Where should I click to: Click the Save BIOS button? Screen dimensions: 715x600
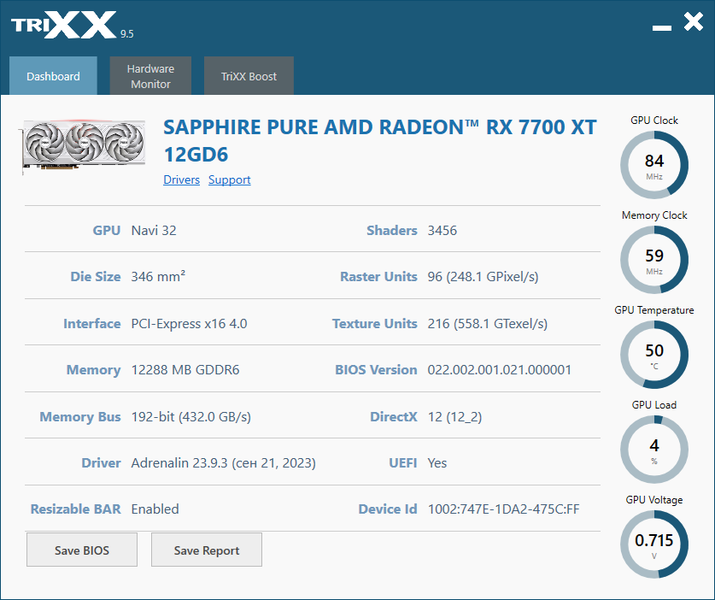(x=82, y=550)
